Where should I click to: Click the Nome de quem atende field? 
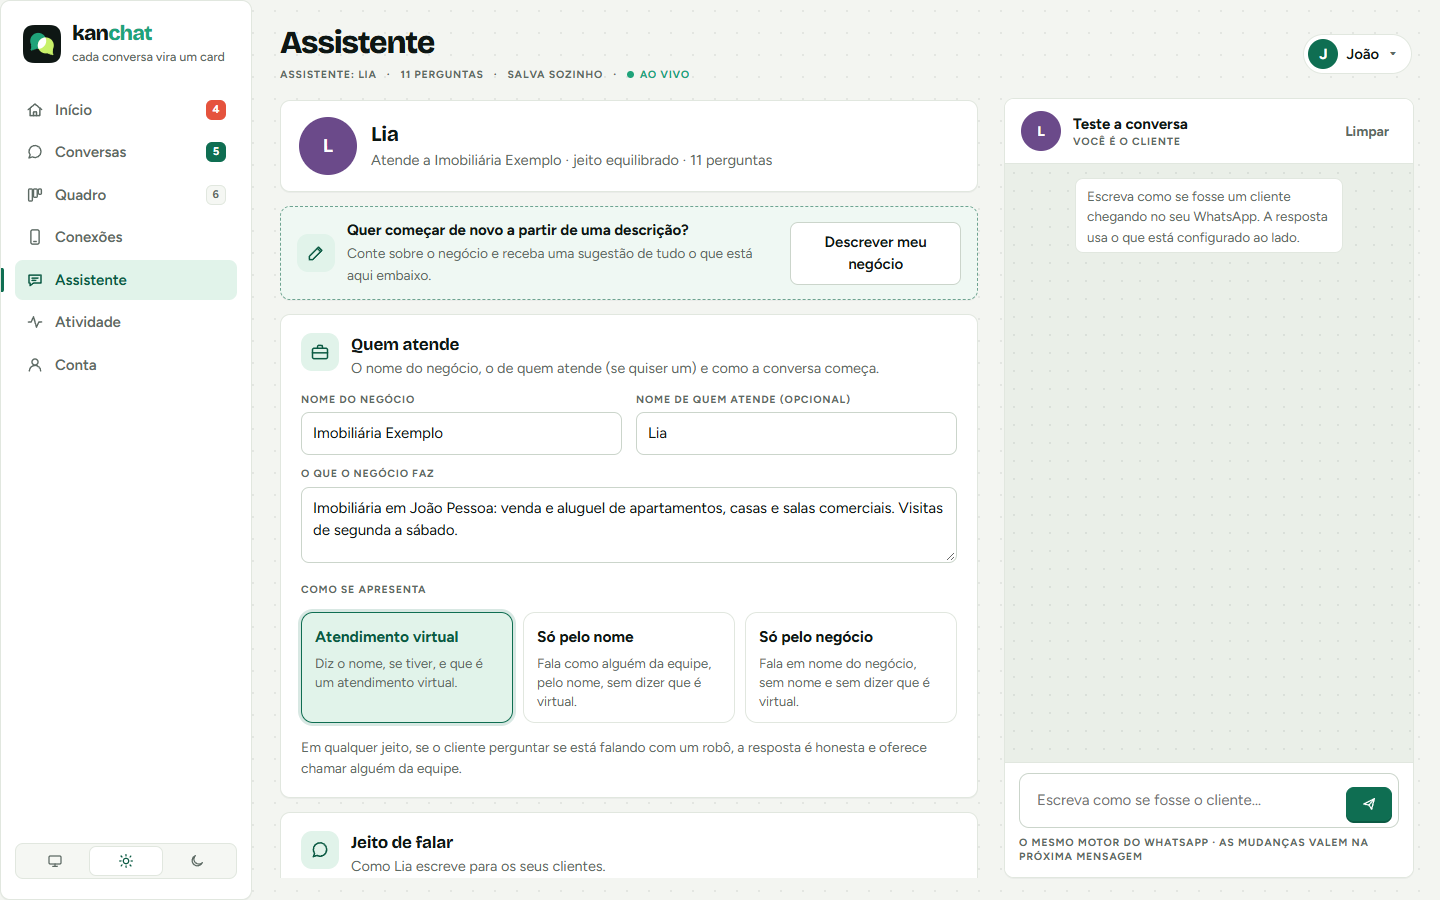tap(796, 433)
